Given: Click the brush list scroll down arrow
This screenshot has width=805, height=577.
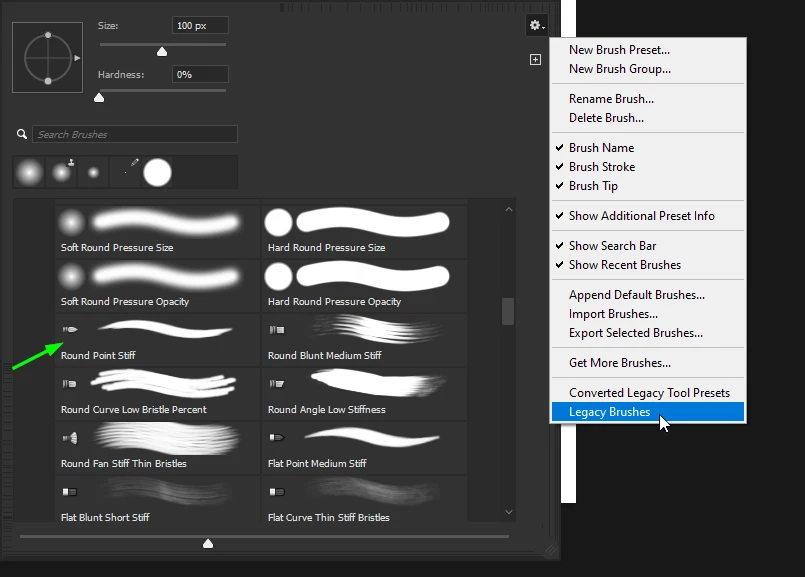Looking at the screenshot, I should (x=509, y=512).
